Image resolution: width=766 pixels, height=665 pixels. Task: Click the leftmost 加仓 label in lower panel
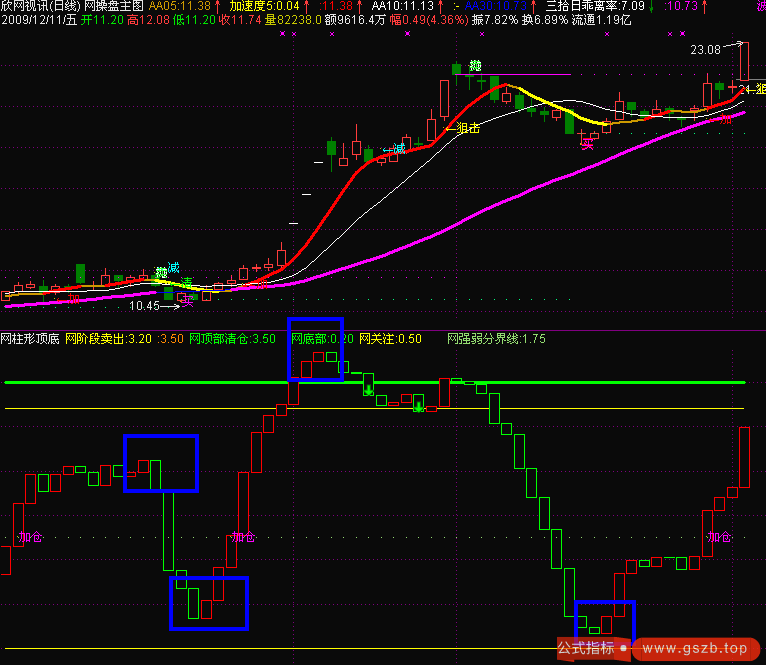[x=30, y=538]
